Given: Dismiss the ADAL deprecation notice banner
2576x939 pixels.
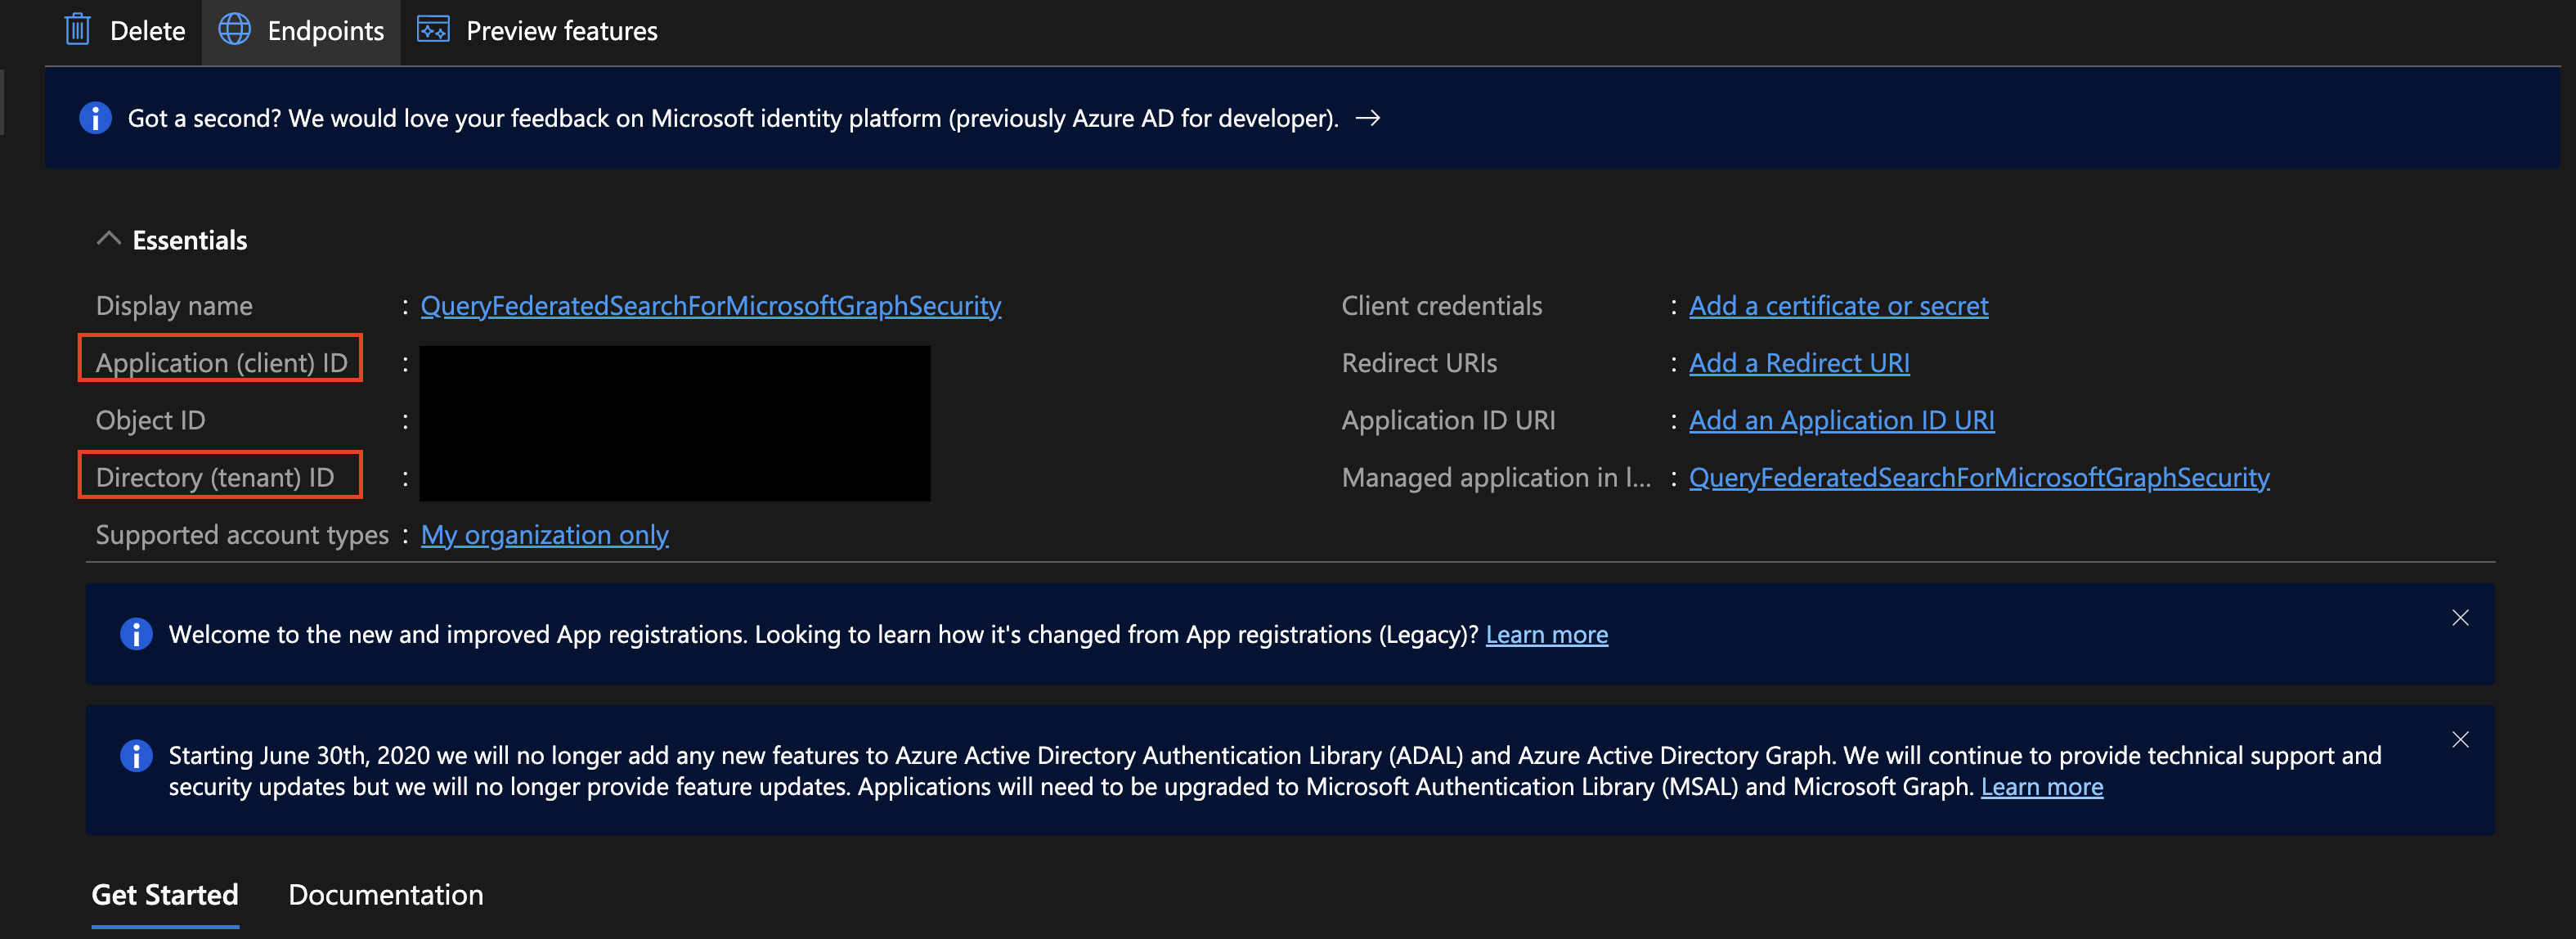Looking at the screenshot, I should [x=2460, y=740].
